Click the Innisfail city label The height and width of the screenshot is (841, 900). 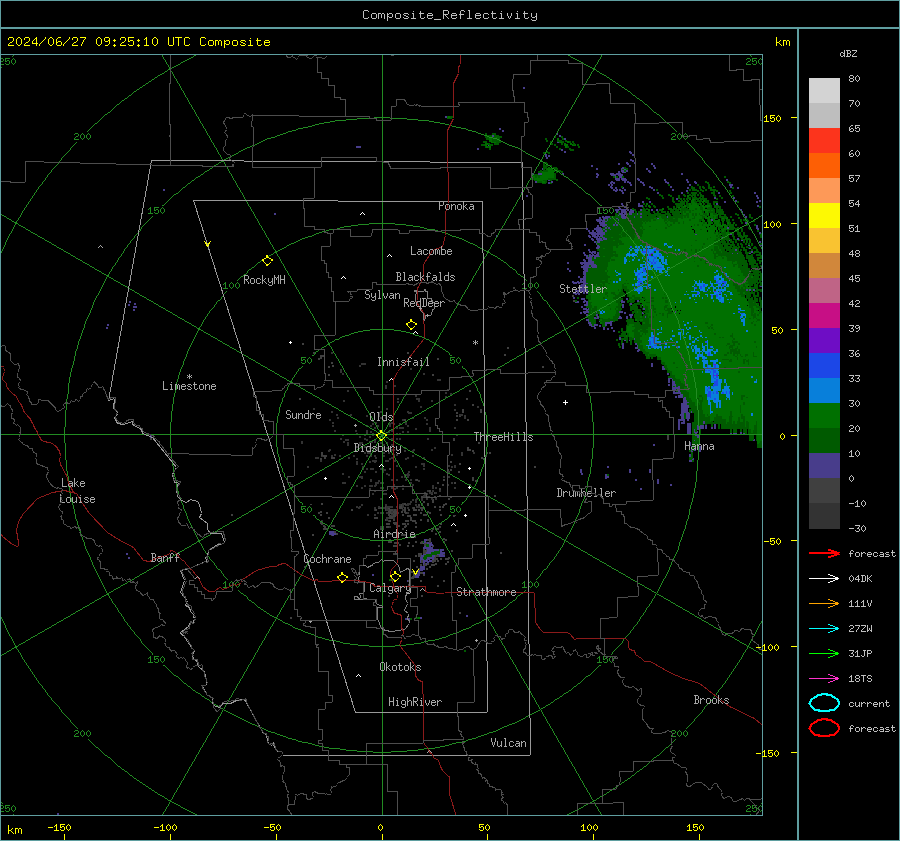(403, 362)
